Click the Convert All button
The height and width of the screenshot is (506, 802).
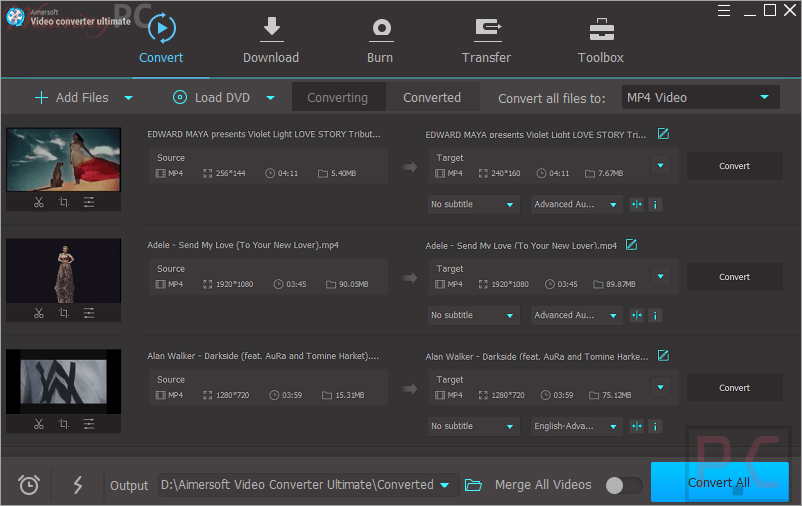click(719, 482)
